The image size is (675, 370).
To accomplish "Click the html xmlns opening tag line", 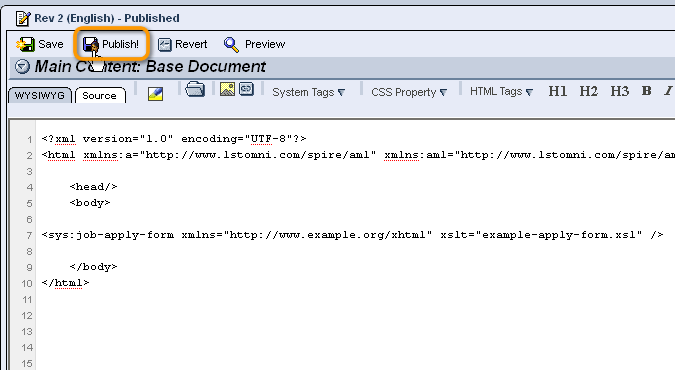I will pyautogui.click(x=358, y=155).
